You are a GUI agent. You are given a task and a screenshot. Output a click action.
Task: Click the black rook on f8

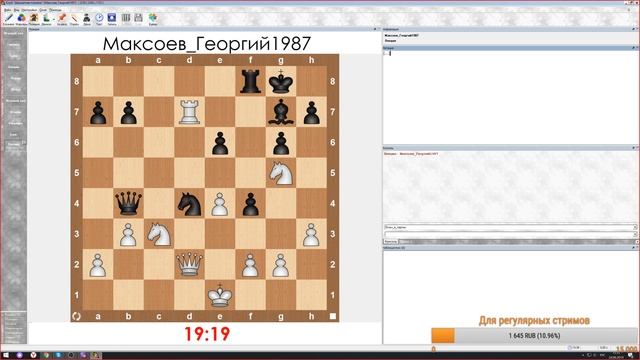click(250, 81)
